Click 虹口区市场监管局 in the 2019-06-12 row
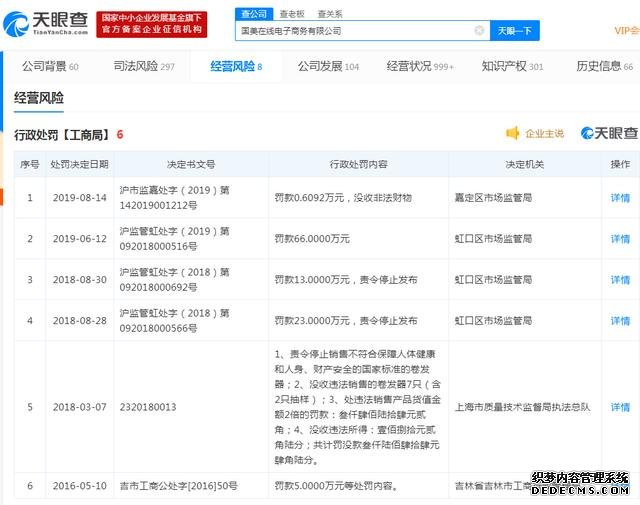Screen dimensions: 640x505 click(x=493, y=239)
